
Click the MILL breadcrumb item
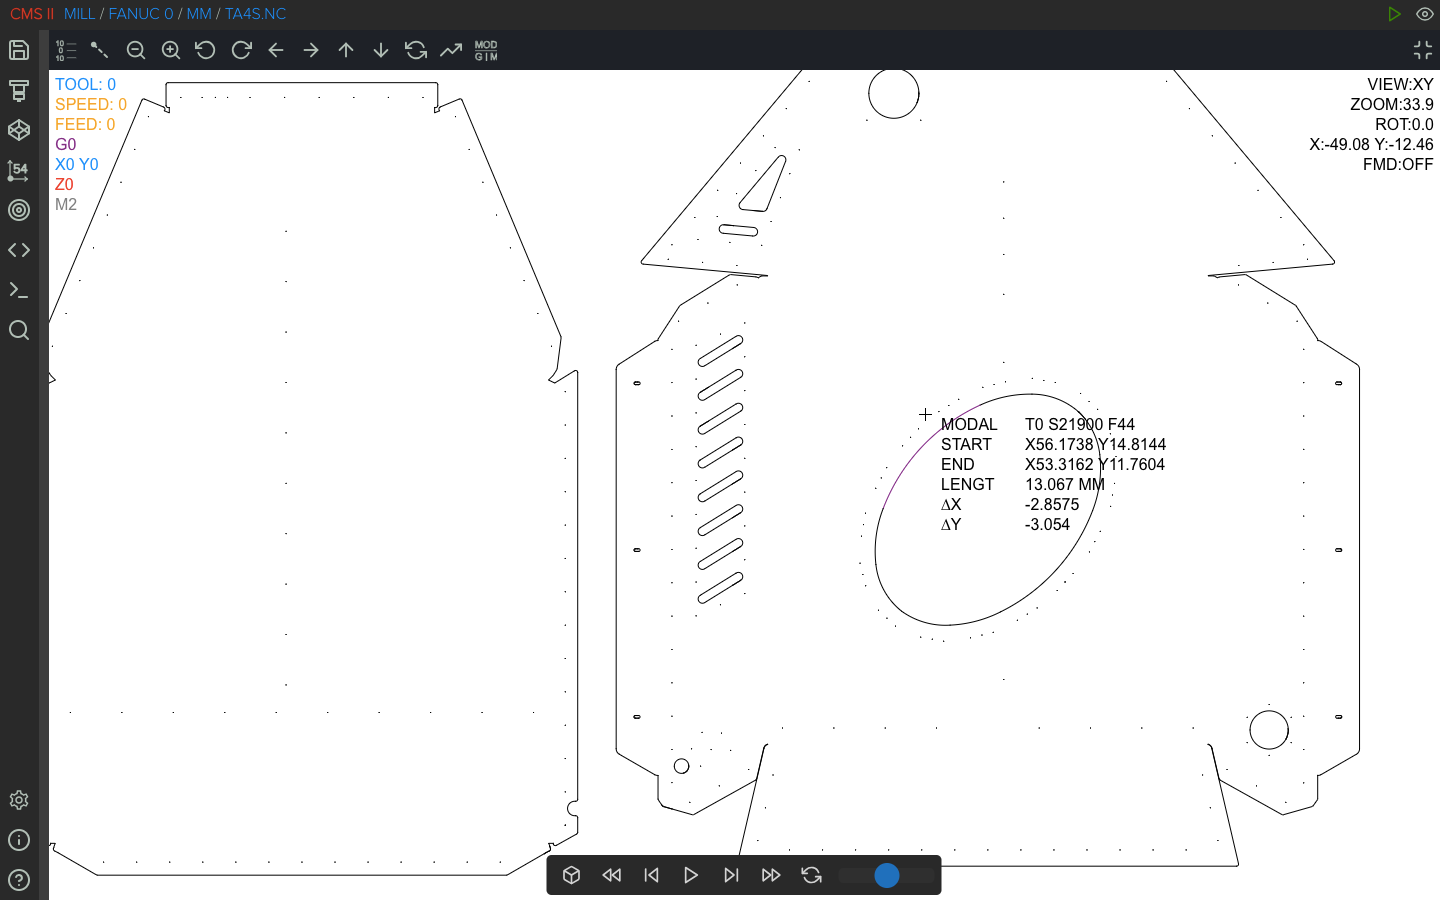79,14
